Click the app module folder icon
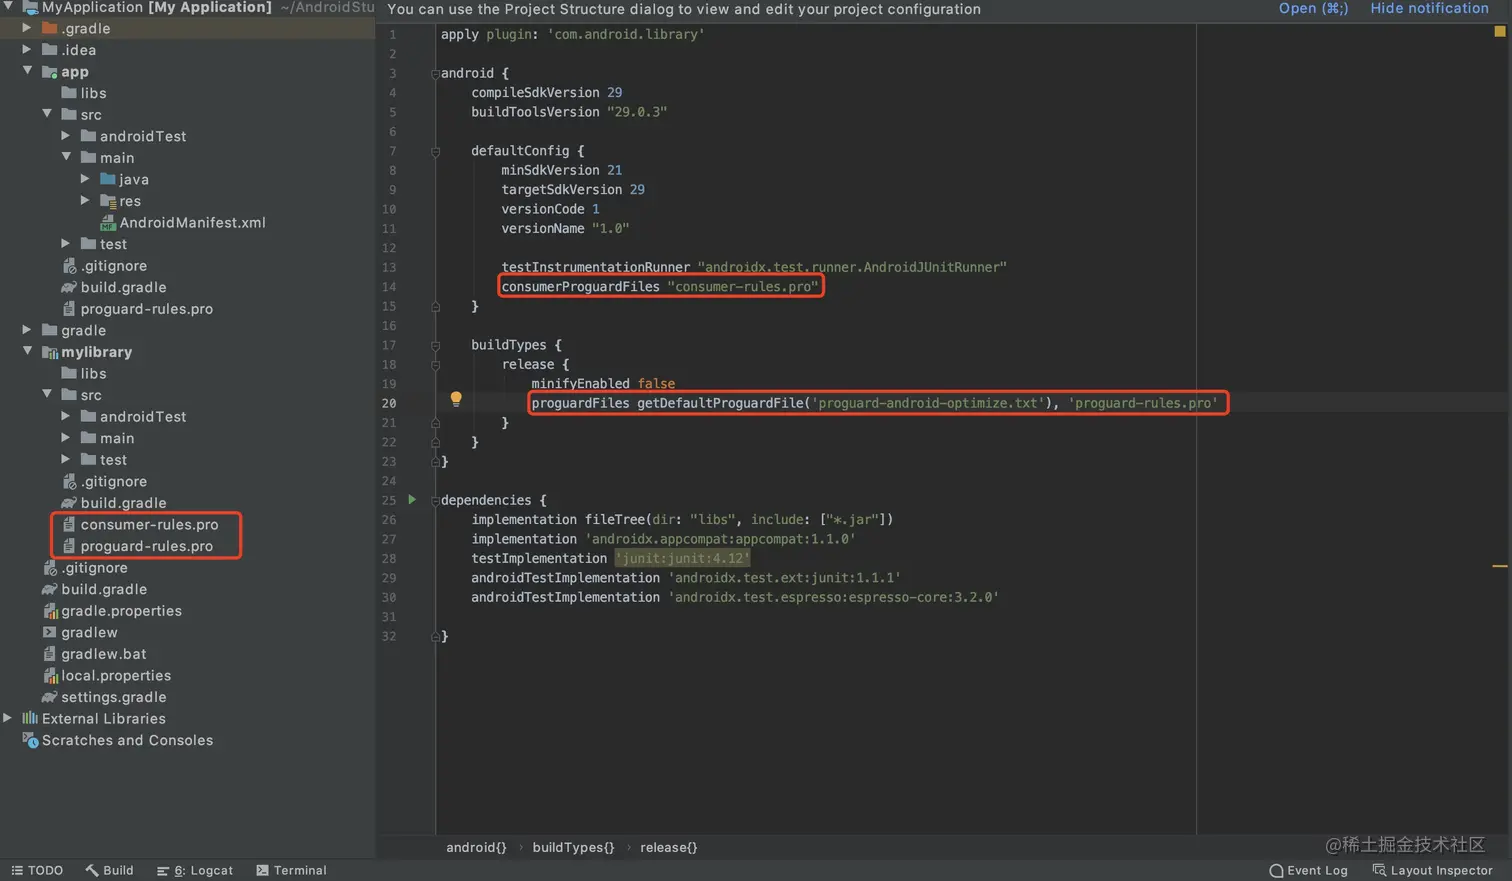Viewport: 1512px width, 881px height. point(49,72)
